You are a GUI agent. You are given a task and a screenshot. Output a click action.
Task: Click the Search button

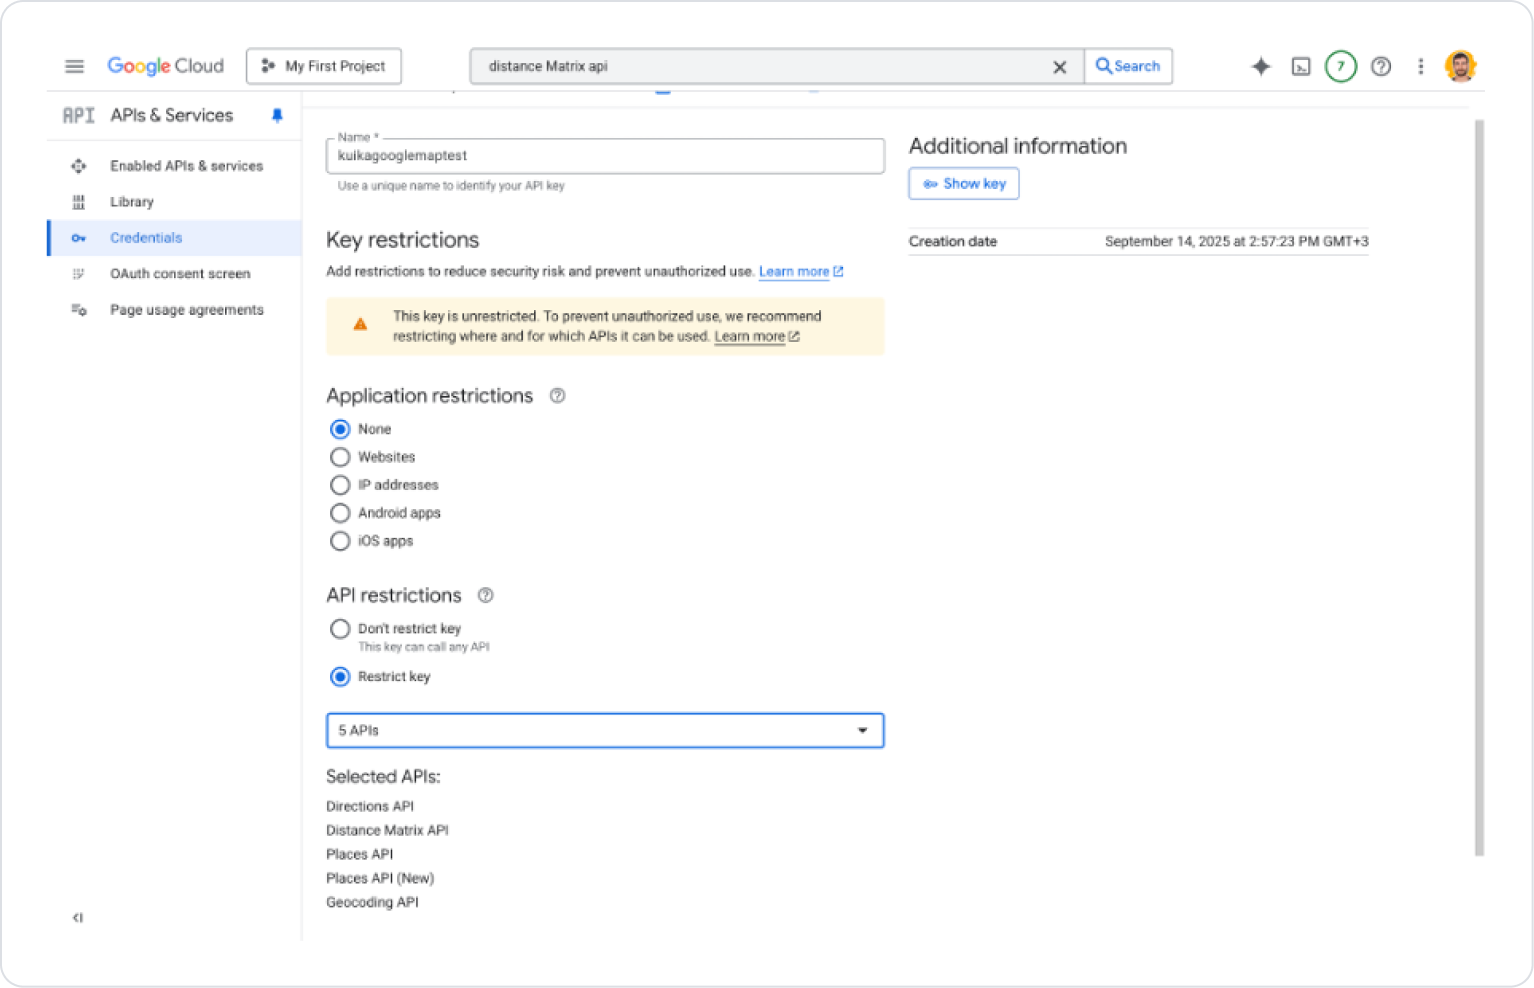(1128, 66)
